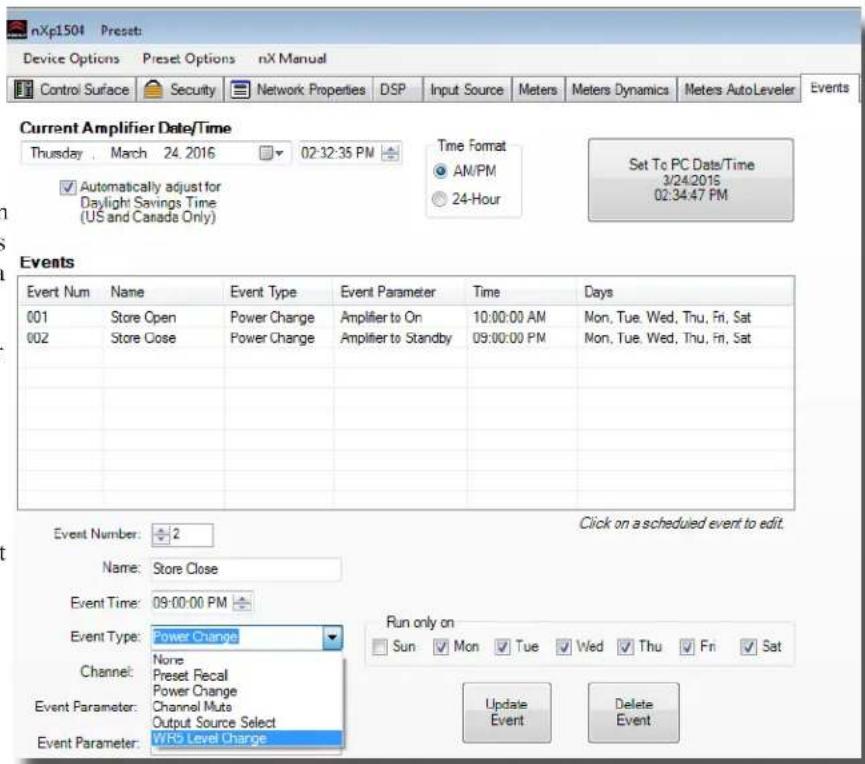The width and height of the screenshot is (865, 764).
Task: Click the Name field containing Store Close
Action: click(246, 569)
